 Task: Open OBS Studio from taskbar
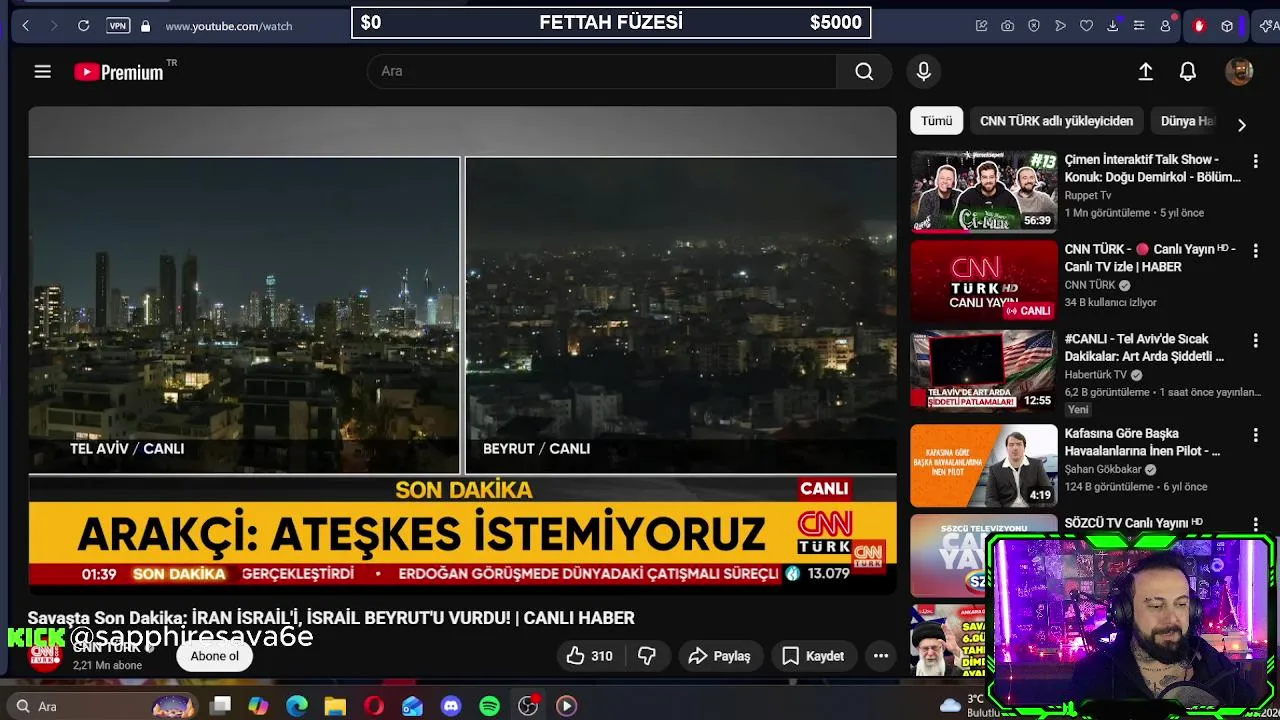click(528, 706)
